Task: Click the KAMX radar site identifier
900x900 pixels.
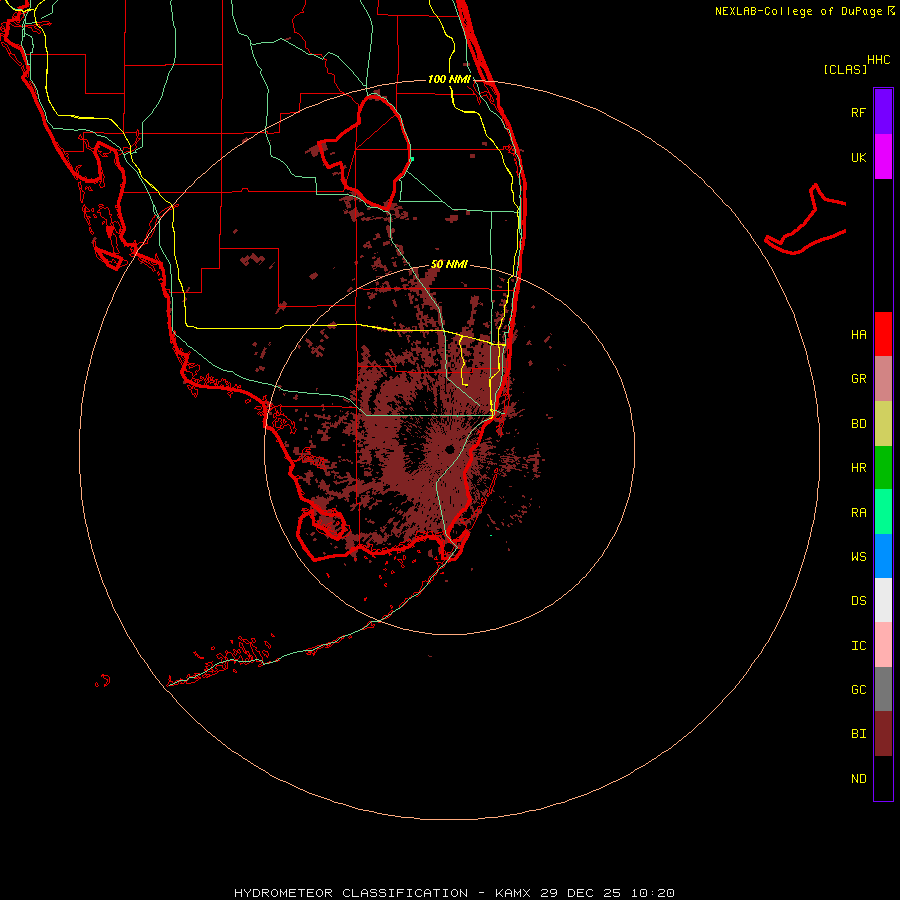Action: tap(513, 893)
